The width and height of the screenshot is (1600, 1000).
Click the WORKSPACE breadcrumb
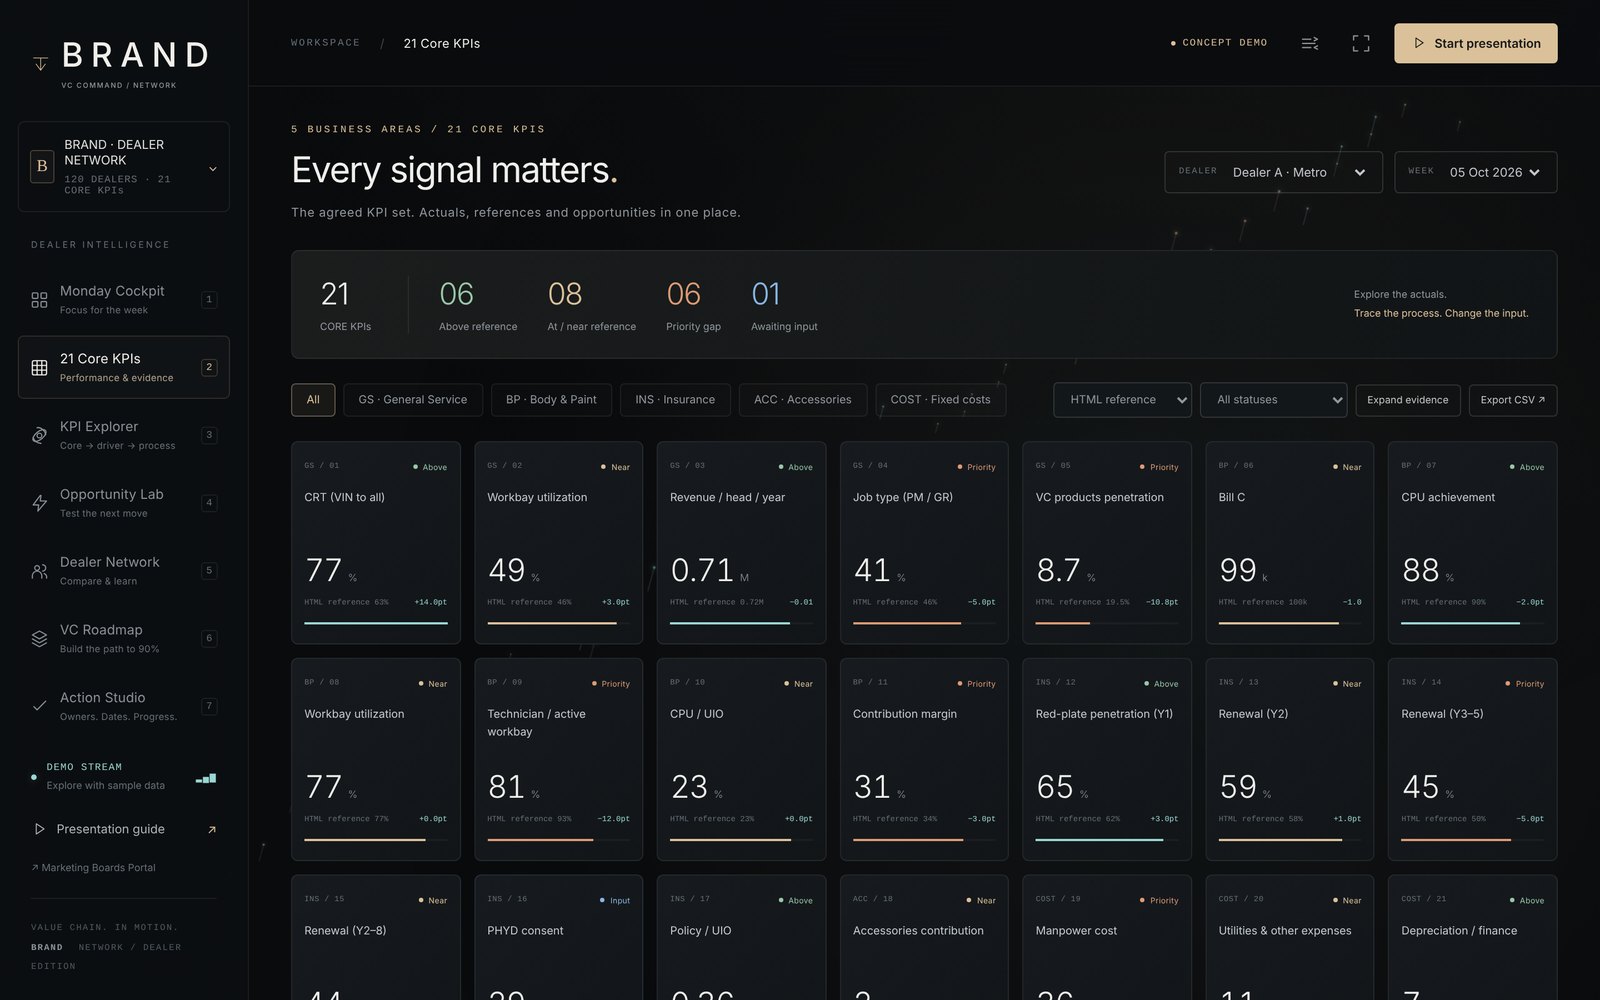click(325, 43)
